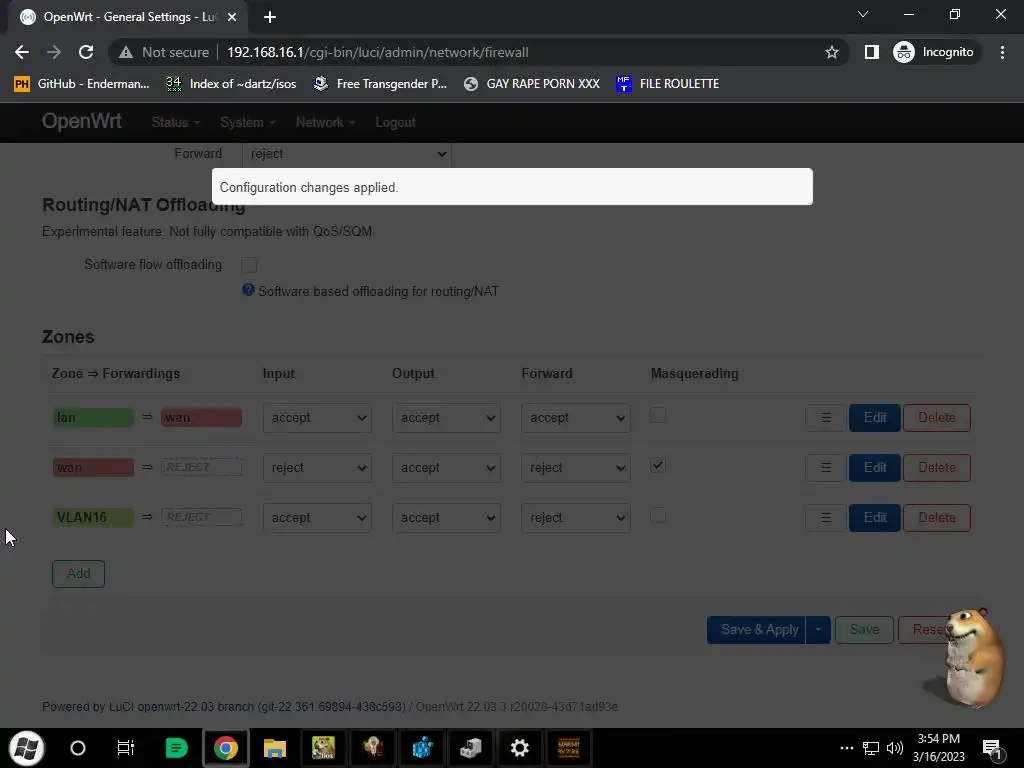Show hidden system tray icons
Image resolution: width=1024 pixels, height=768 pixels.
pos(846,748)
